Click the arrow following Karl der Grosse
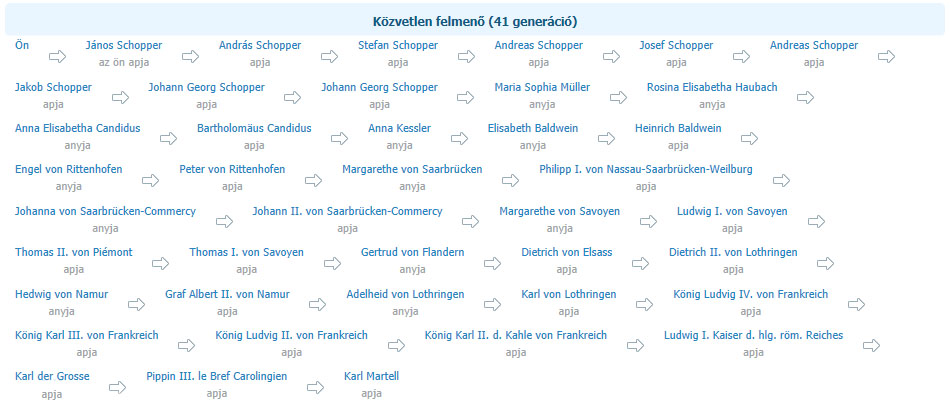The width and height of the screenshot is (950, 403). [x=118, y=387]
